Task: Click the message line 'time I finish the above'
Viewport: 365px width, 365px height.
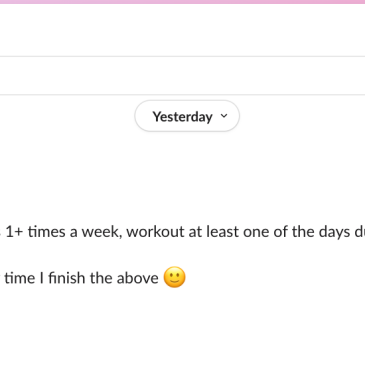Action: tap(81, 278)
